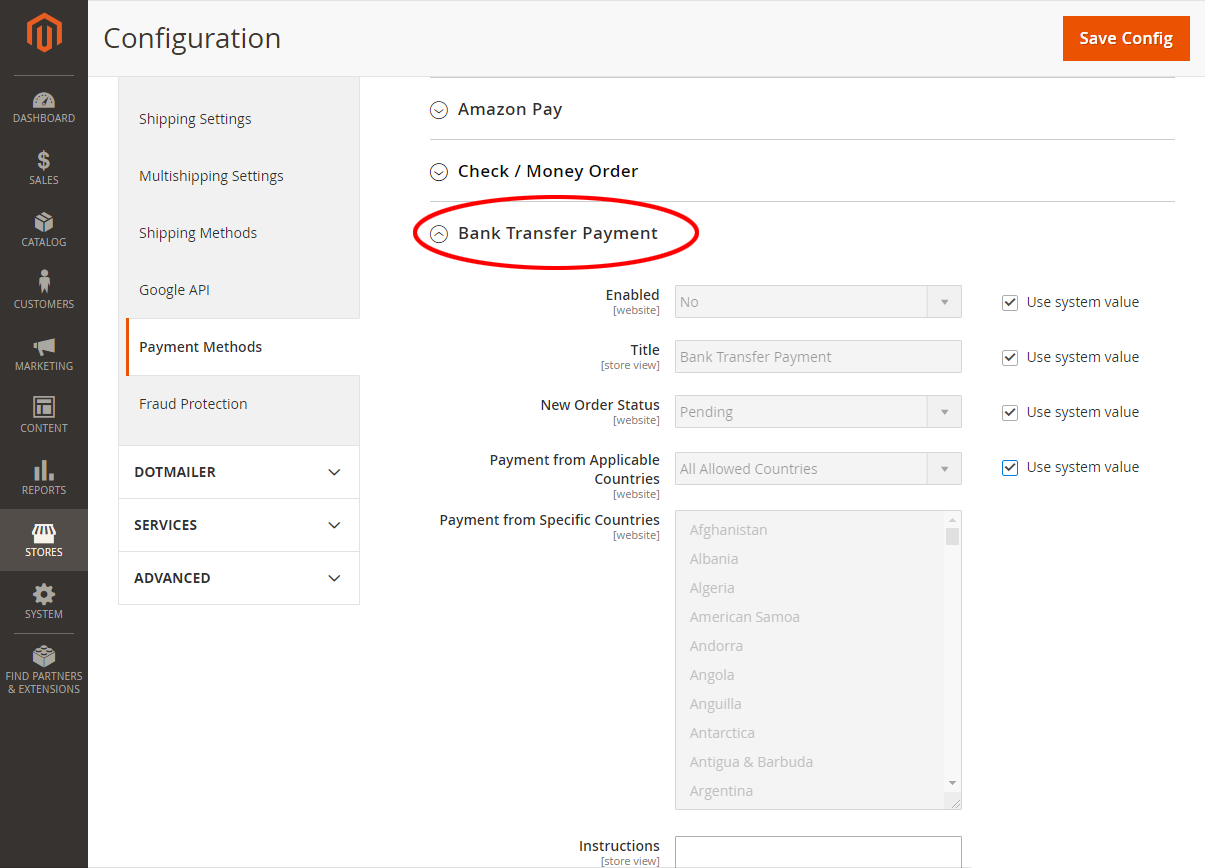Click the Magento logo icon
This screenshot has height=868, width=1205.
[44, 34]
